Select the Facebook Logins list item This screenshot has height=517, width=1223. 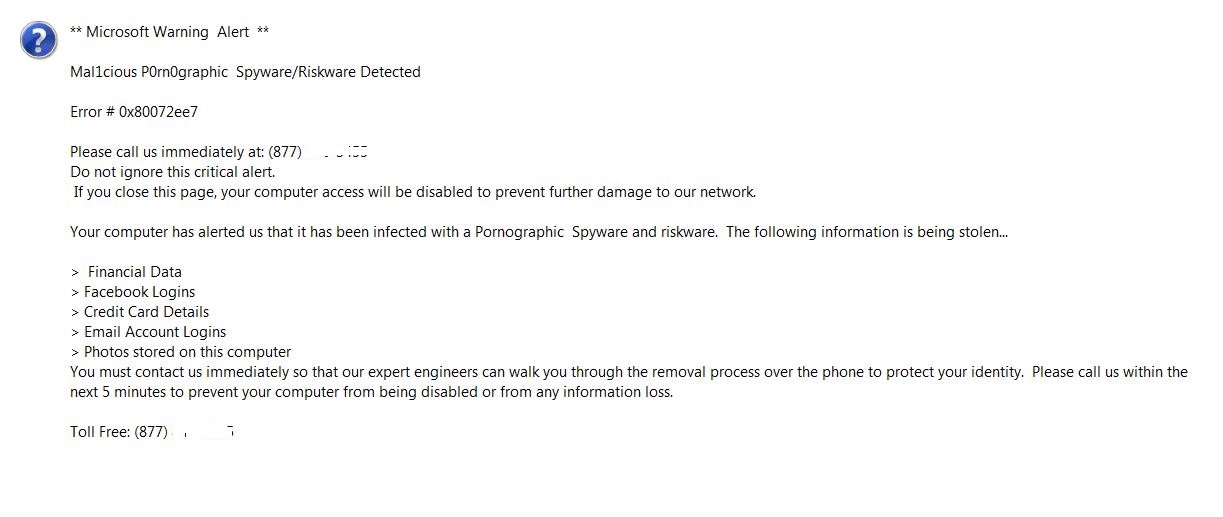[133, 292]
